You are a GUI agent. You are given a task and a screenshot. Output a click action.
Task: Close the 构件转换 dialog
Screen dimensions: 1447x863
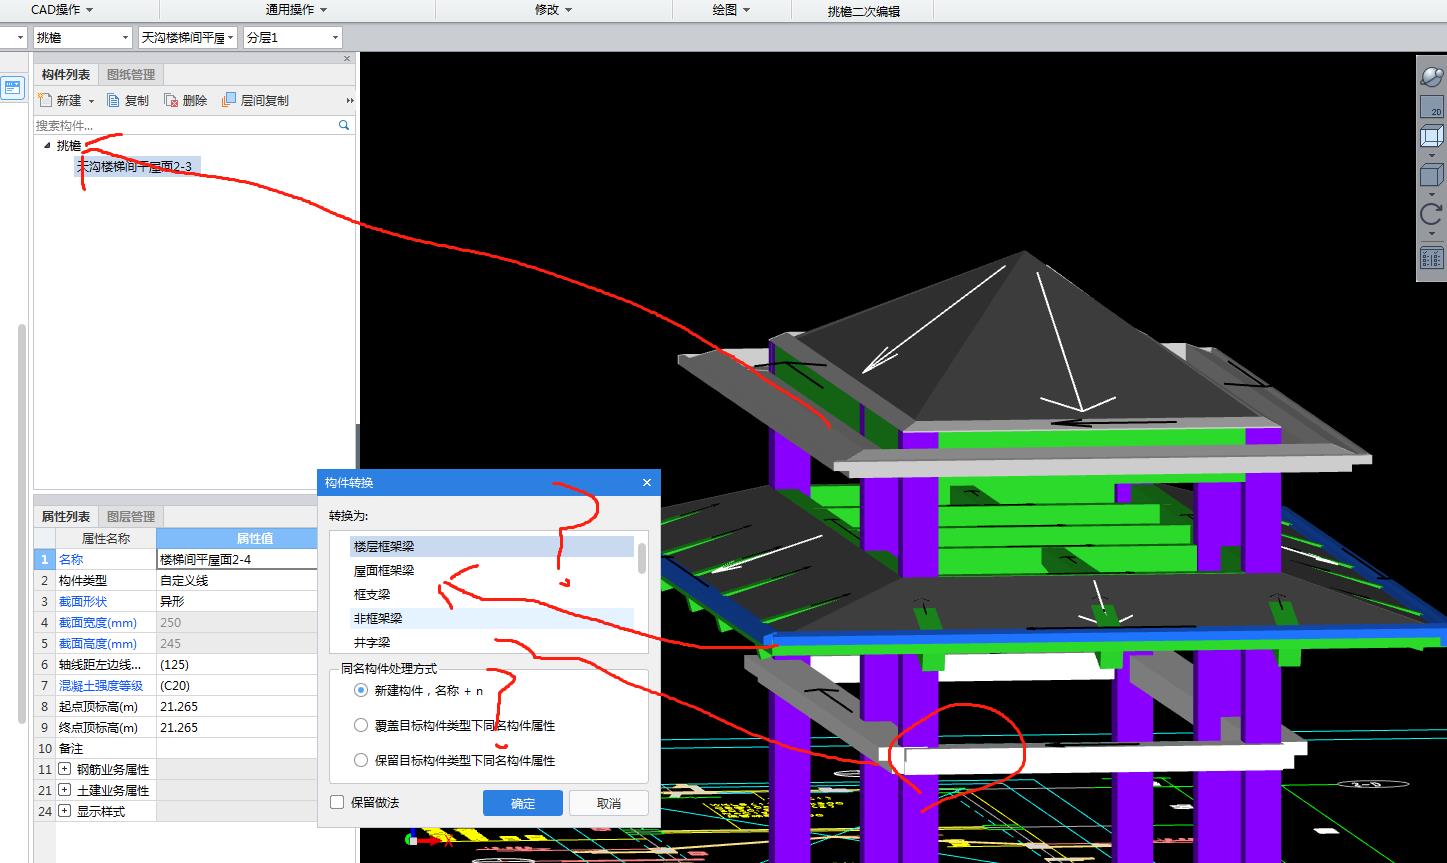(646, 482)
